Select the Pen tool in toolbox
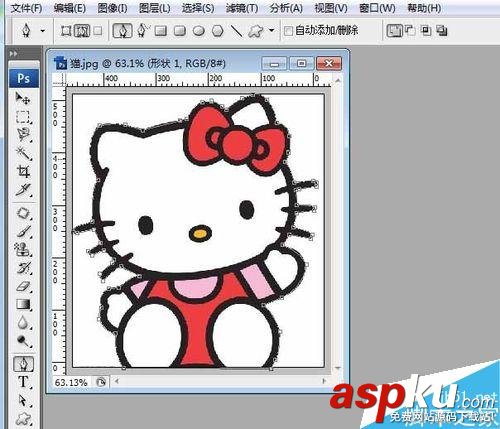 click(x=23, y=364)
